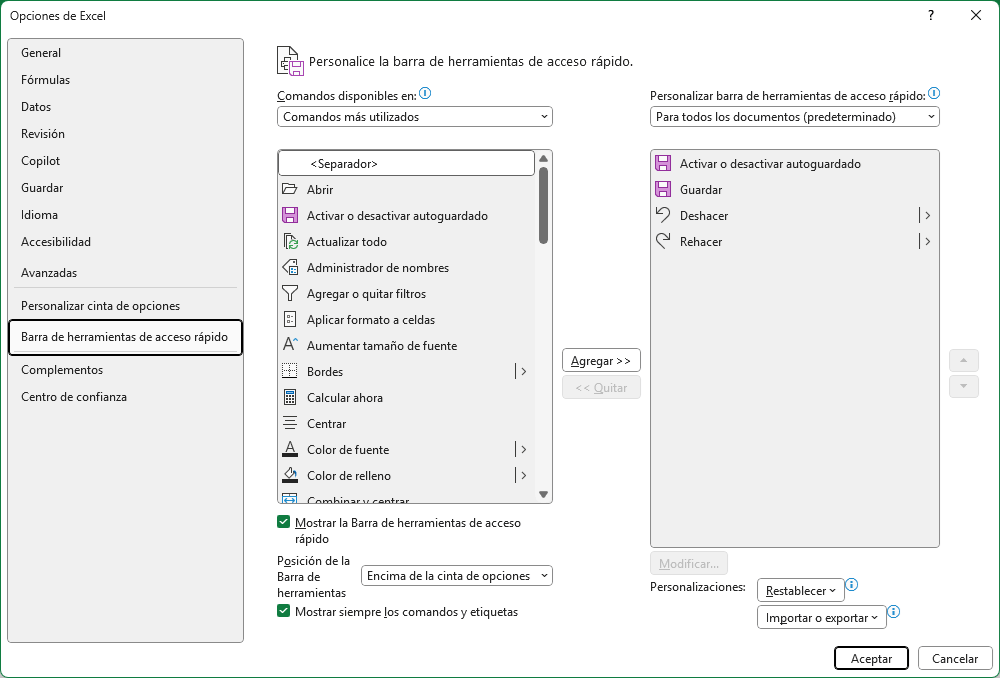The width and height of the screenshot is (1000, 678).
Task: Open the Restablecer dropdown button
Action: coord(800,591)
